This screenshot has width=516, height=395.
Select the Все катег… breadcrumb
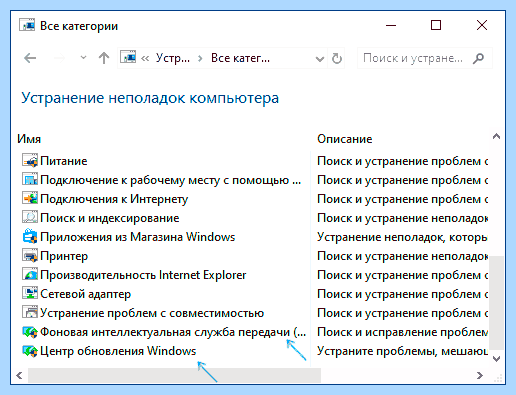[x=240, y=58]
